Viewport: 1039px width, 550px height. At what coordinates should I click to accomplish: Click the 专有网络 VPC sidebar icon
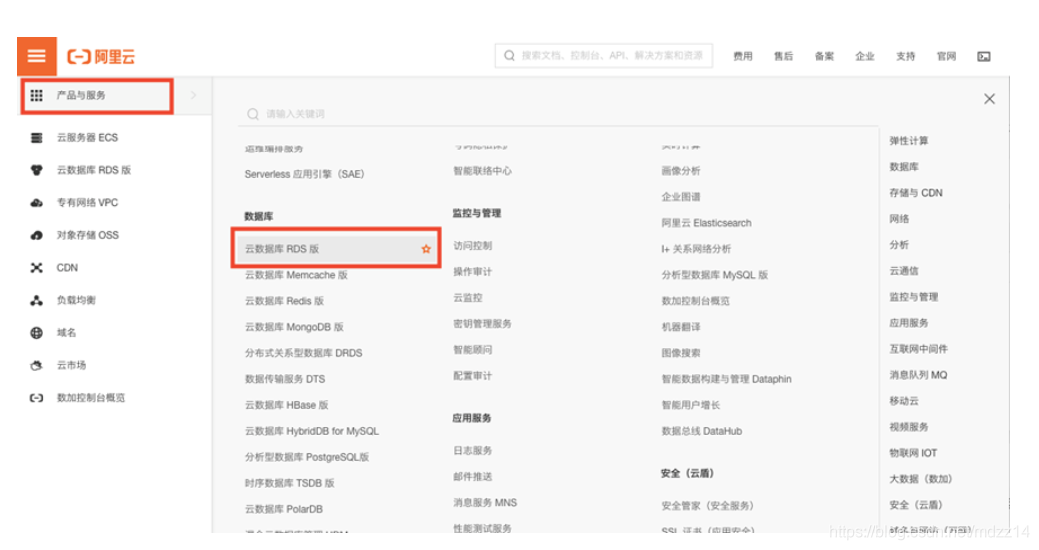36,203
